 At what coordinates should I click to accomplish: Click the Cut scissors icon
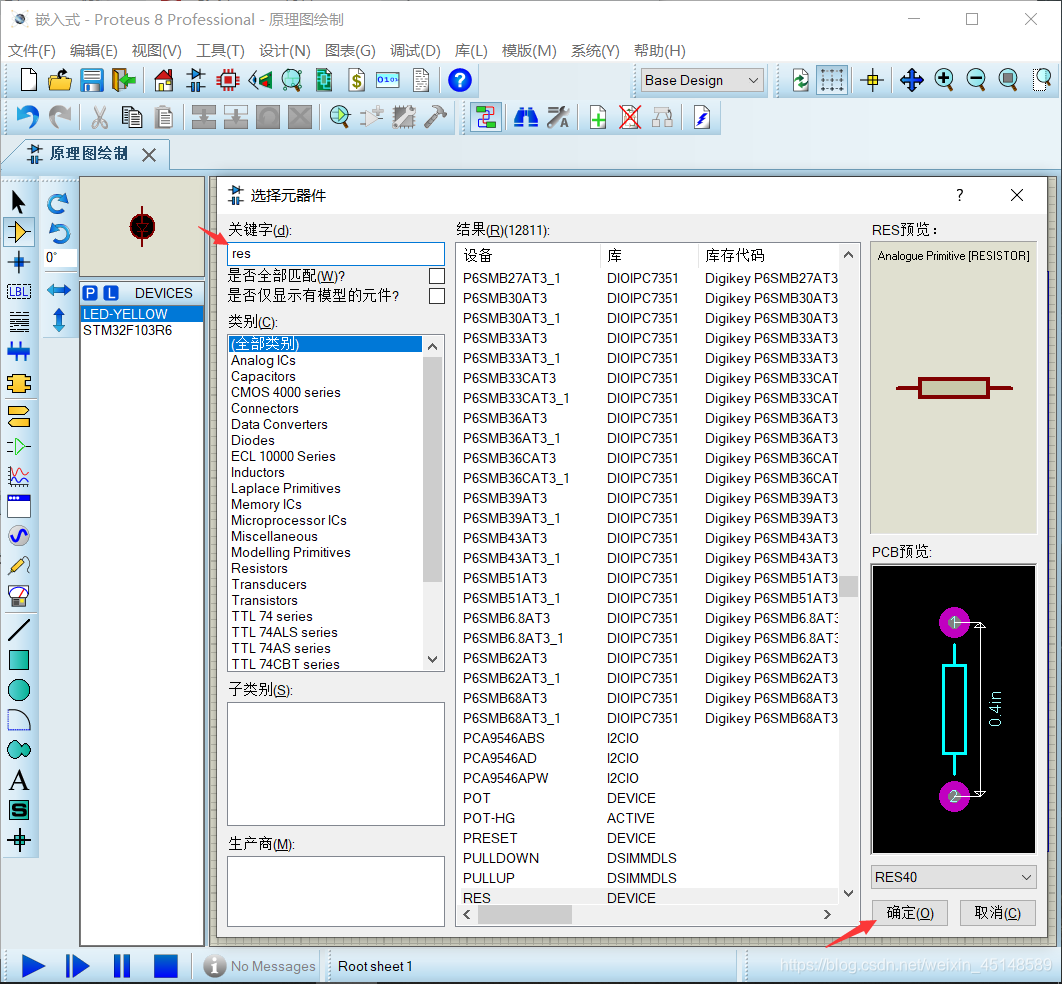coord(99,117)
